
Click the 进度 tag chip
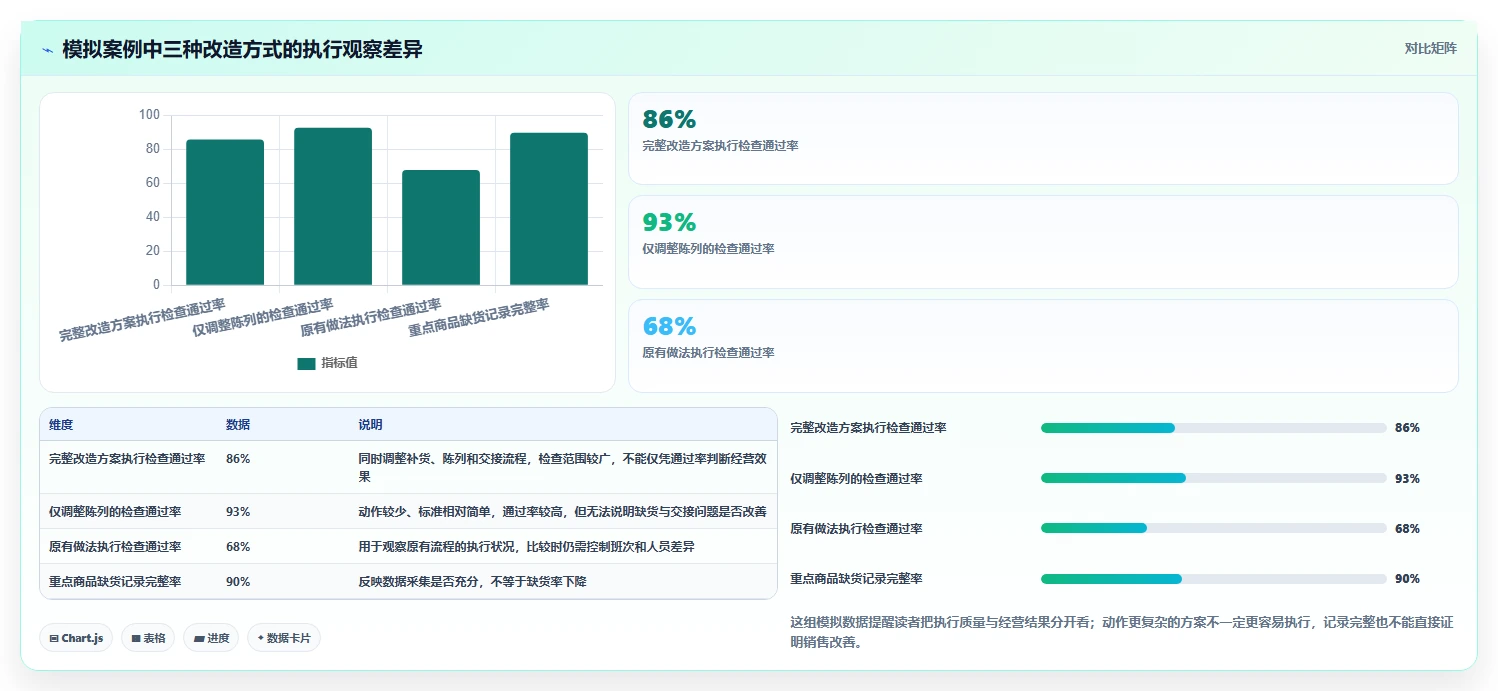tap(211, 638)
